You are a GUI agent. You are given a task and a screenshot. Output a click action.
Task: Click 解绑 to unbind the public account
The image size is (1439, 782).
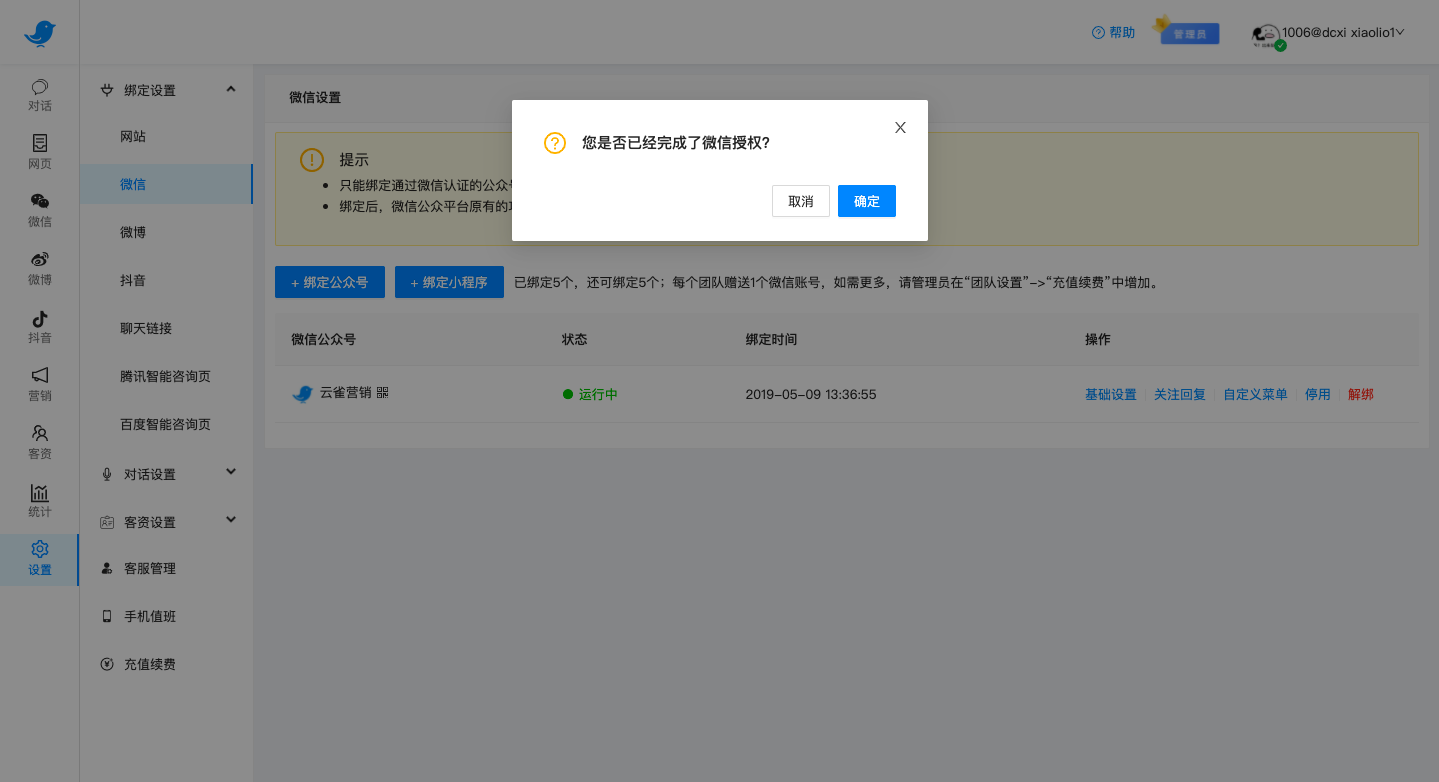pyautogui.click(x=1360, y=394)
